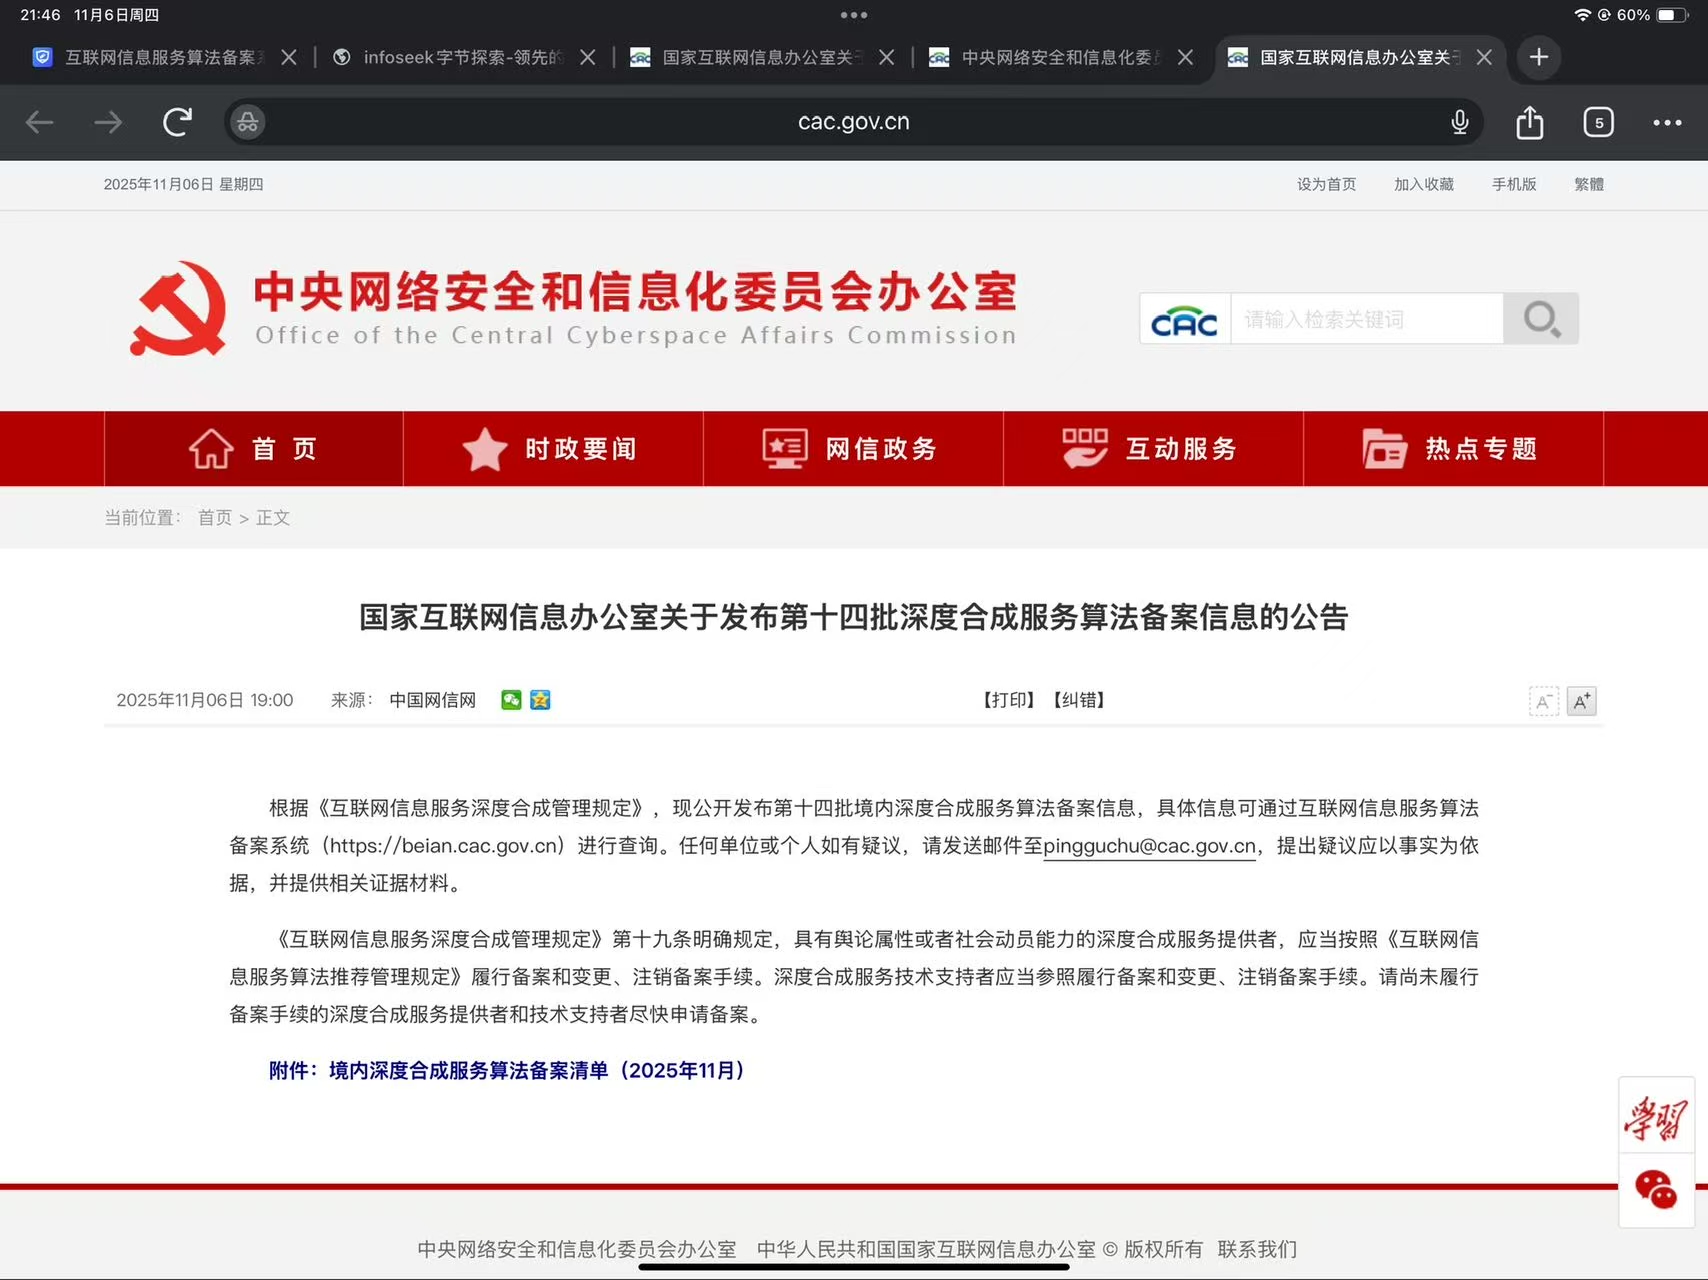Viewport: 1708px width, 1280px height.
Task: Click the yellow star share icon
Action: [540, 700]
